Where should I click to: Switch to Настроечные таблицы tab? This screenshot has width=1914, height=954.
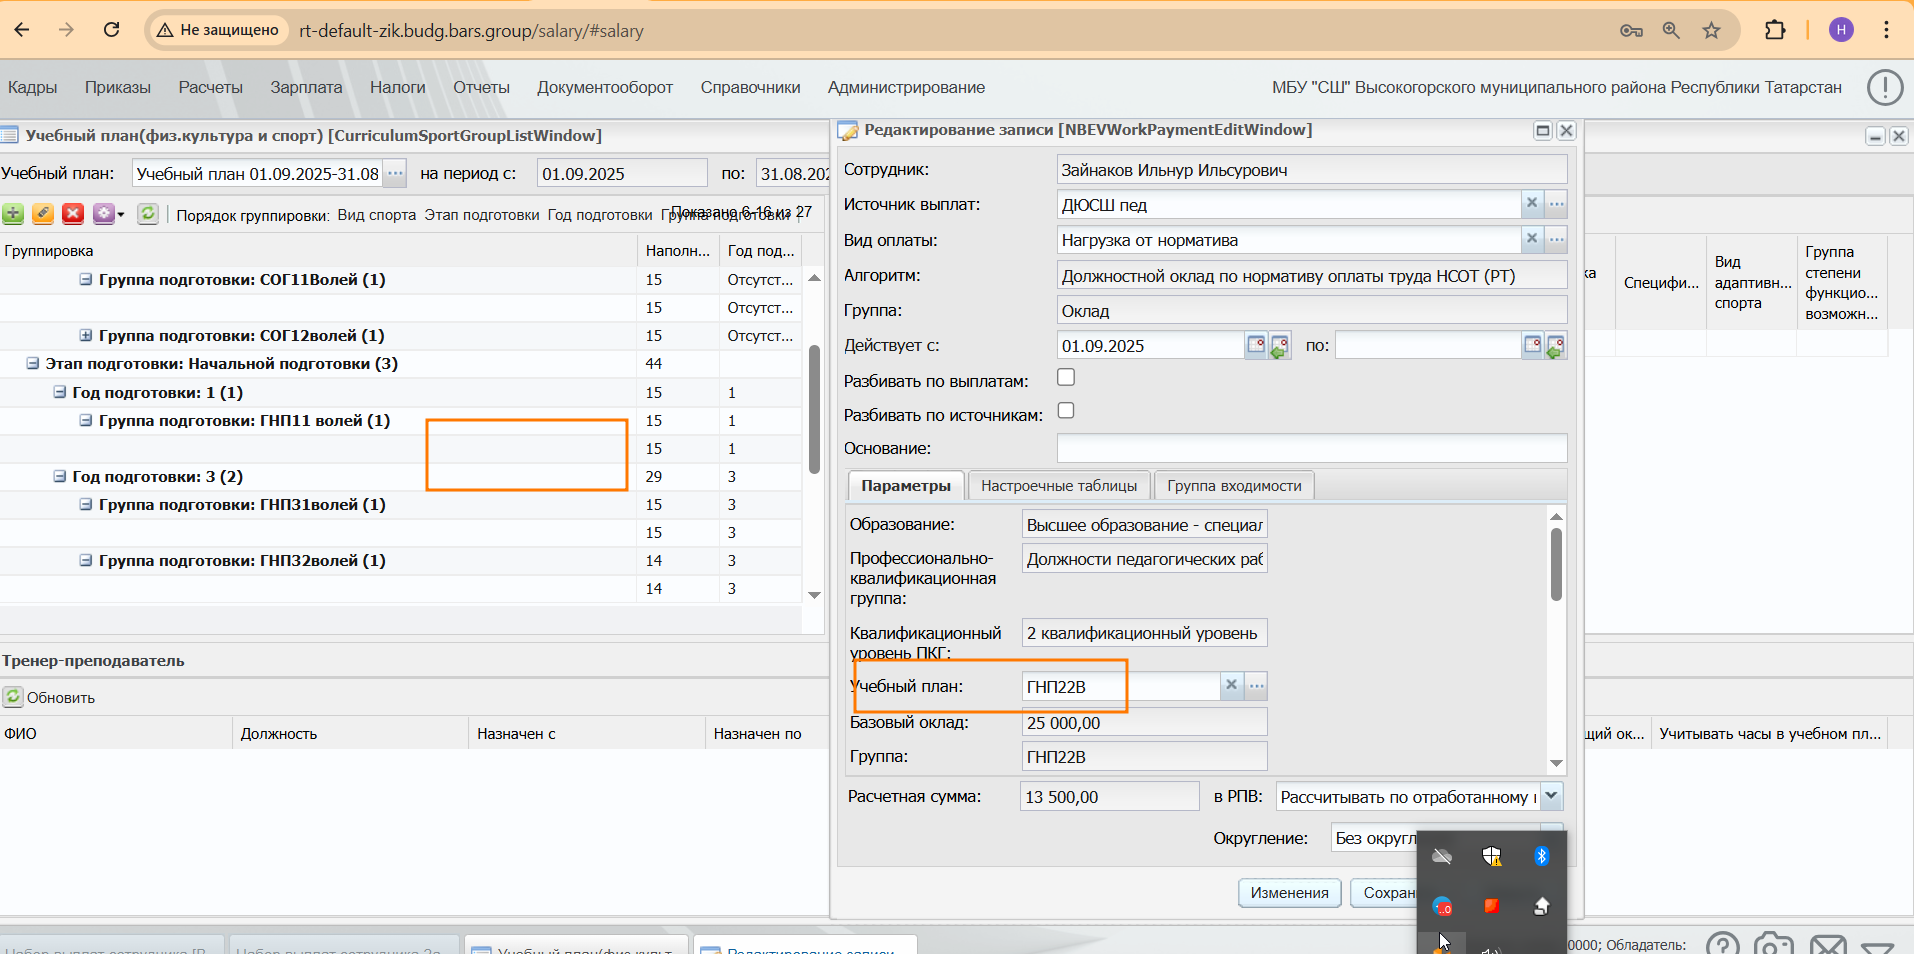click(x=1059, y=486)
